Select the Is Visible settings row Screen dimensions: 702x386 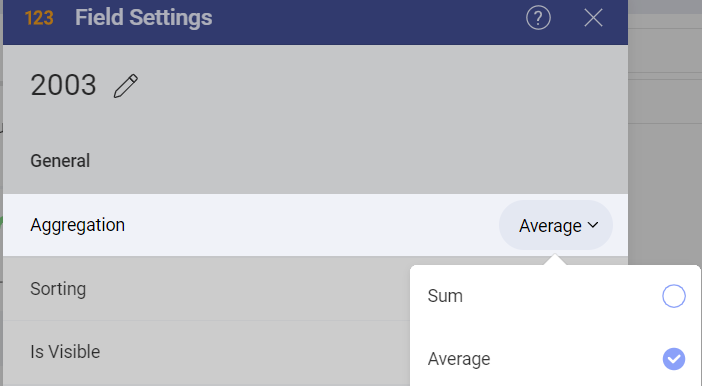click(206, 352)
